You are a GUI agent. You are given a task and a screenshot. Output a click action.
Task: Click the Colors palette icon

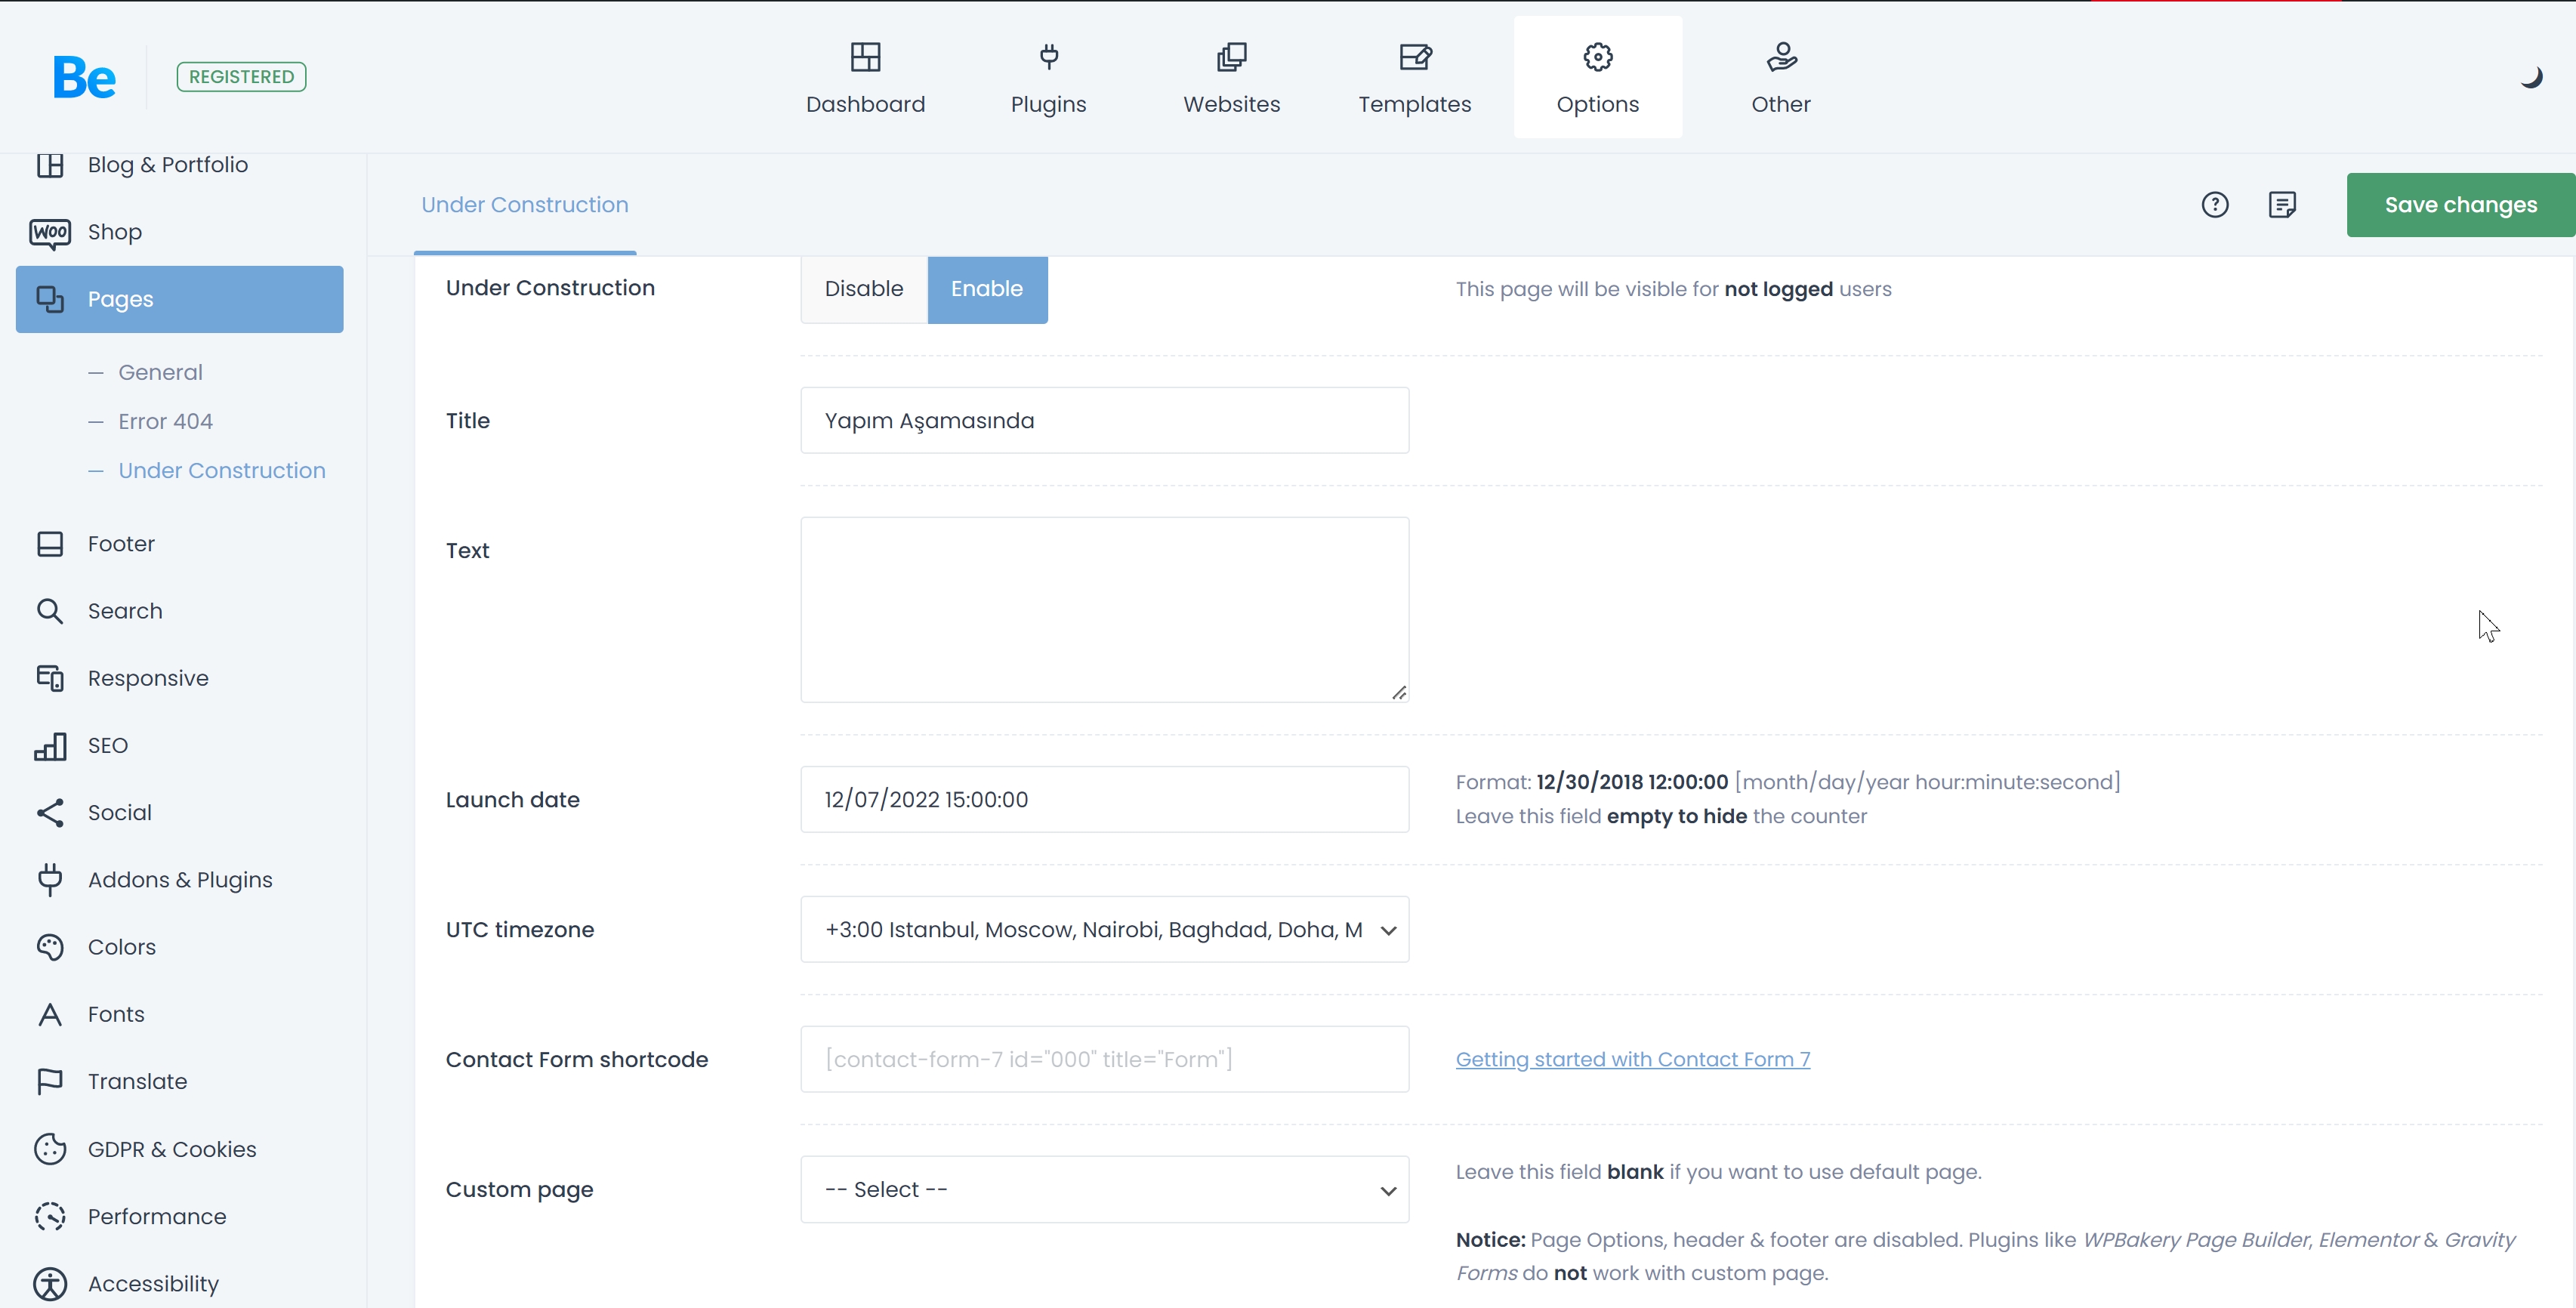click(x=50, y=947)
